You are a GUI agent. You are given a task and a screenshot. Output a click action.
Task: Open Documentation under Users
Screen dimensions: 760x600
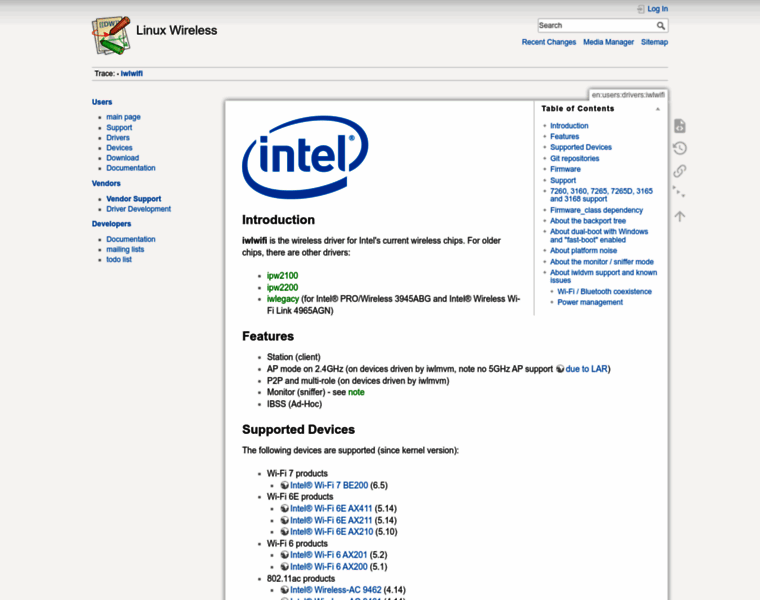click(131, 168)
